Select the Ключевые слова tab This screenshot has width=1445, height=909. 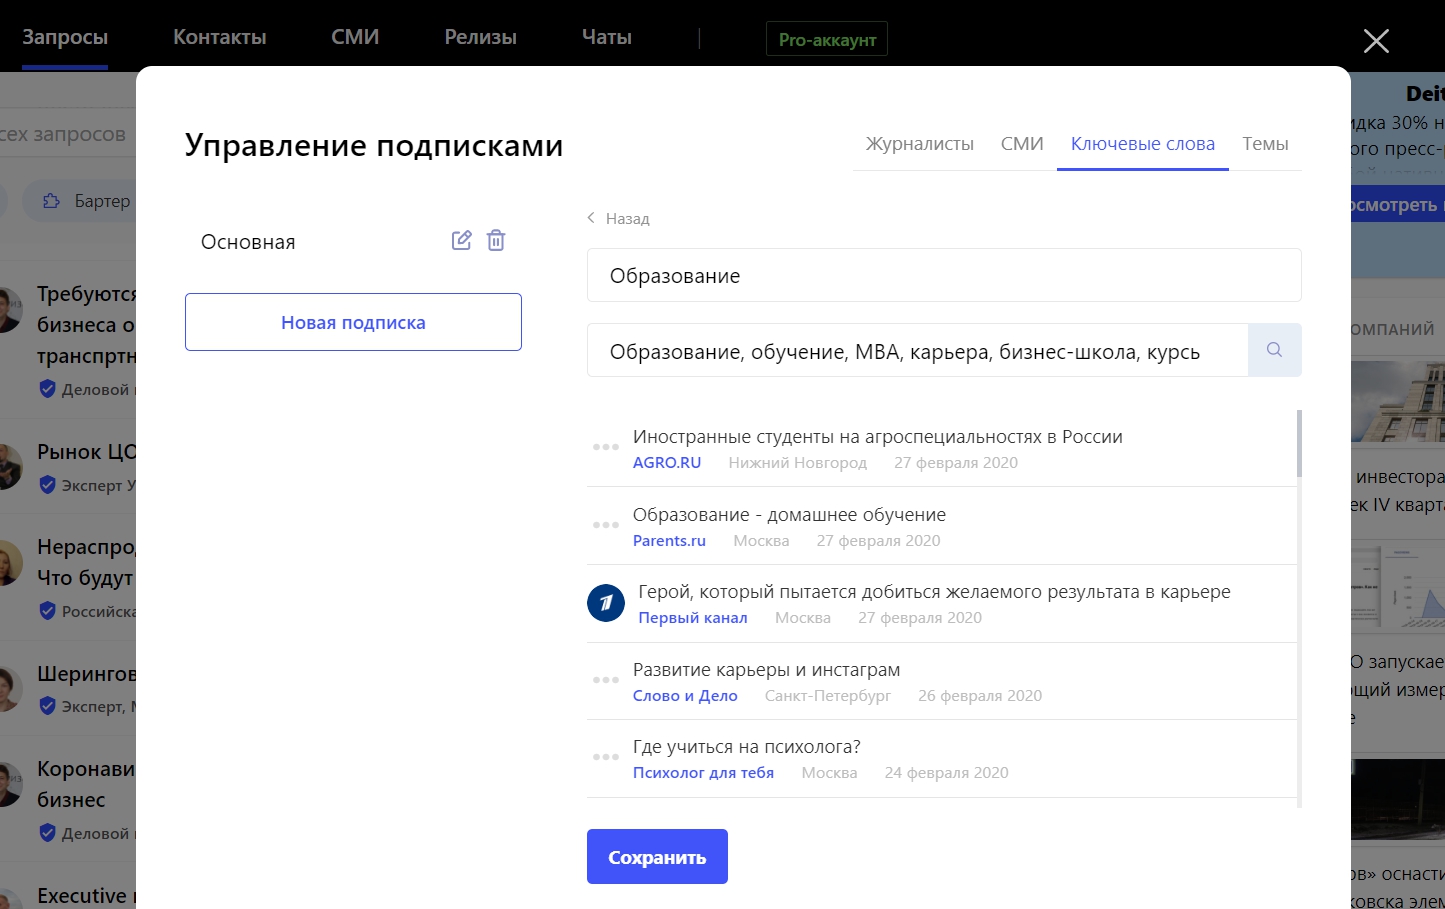(x=1142, y=144)
